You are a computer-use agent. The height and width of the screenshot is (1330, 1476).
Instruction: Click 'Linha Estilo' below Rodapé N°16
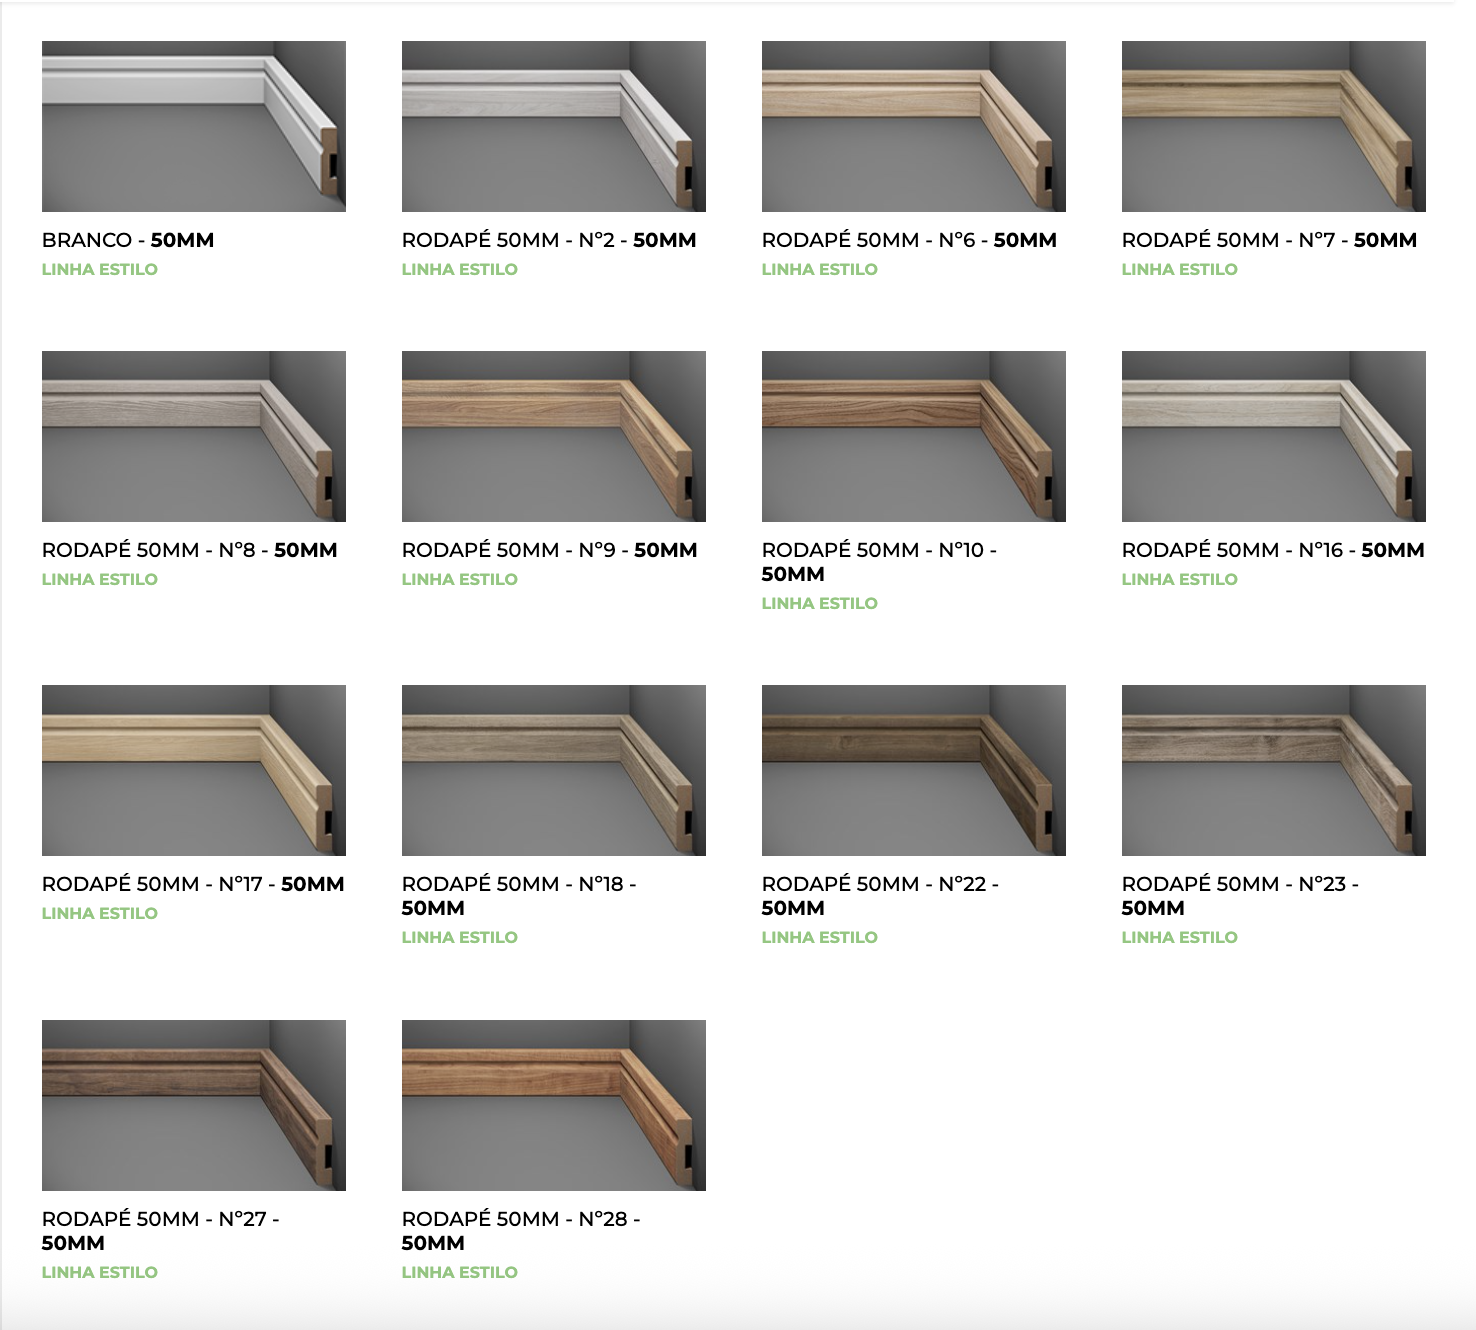[x=1179, y=579]
